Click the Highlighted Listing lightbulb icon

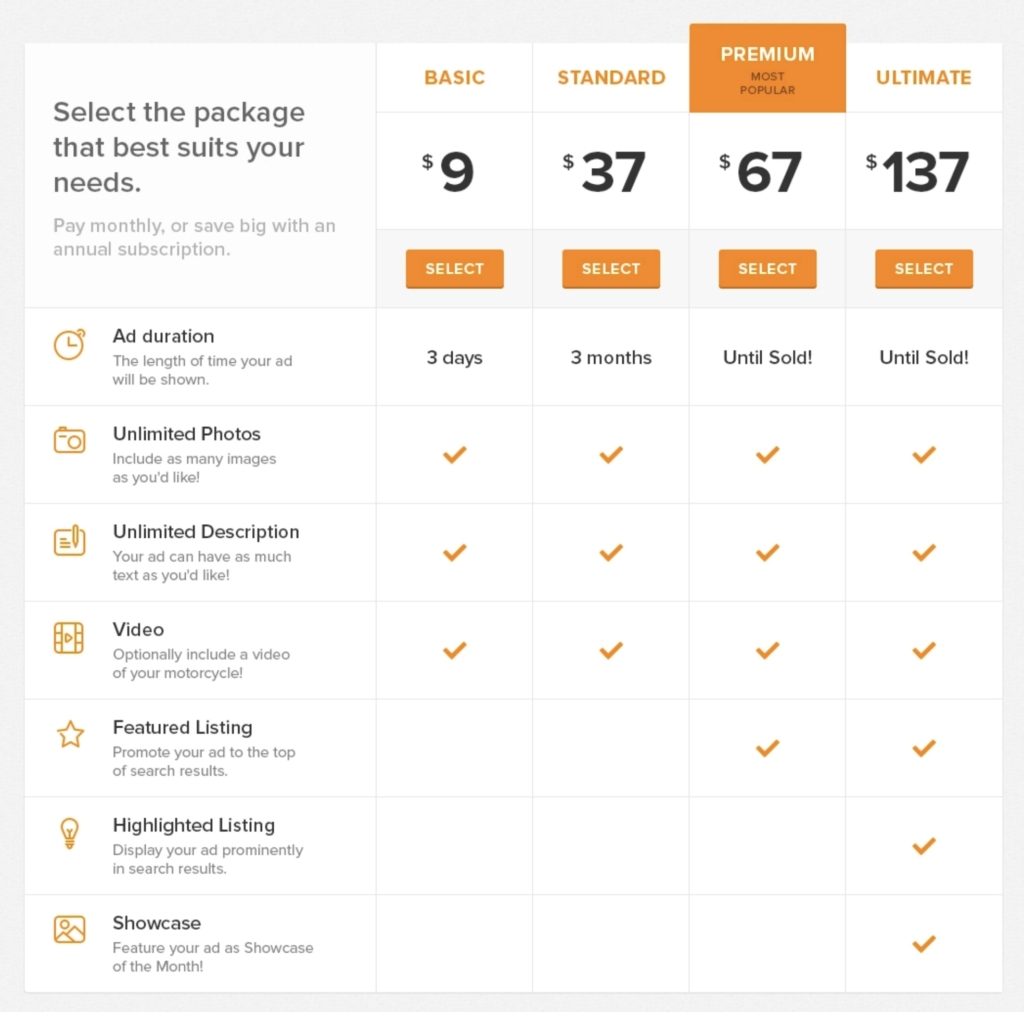[x=69, y=833]
